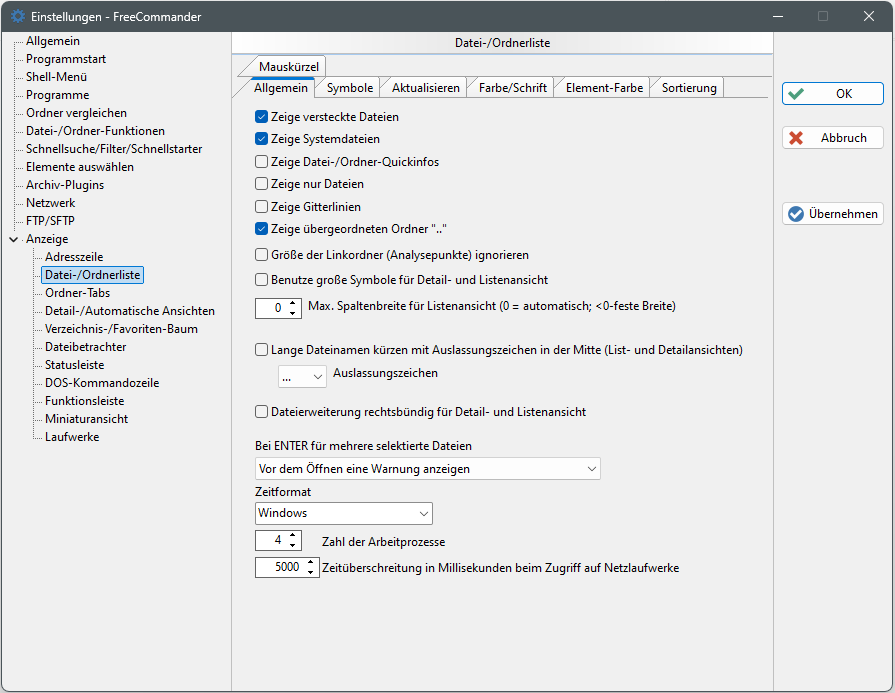Screen dimensions: 895x693
Task: Select Datei-/Ordnerliste tree item
Action: click(x=92, y=275)
